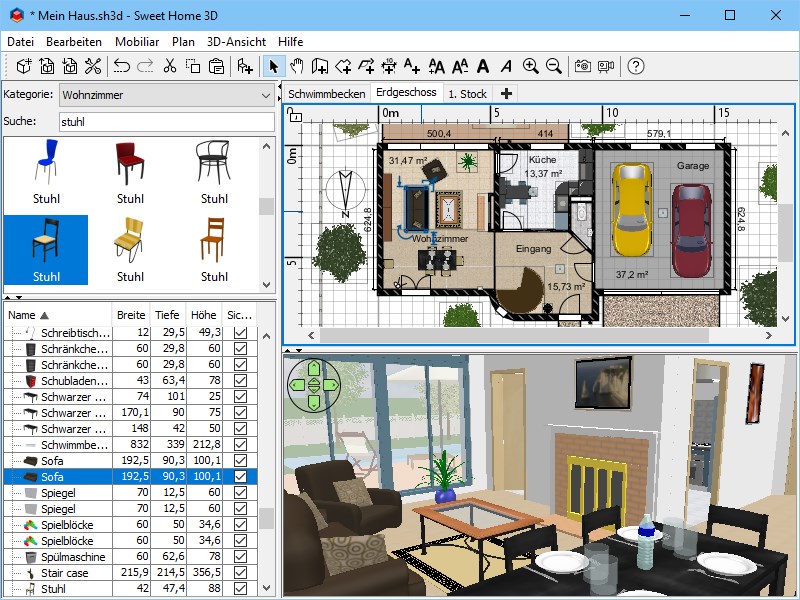
Task: Choose the pan hand tool
Action: tap(297, 66)
